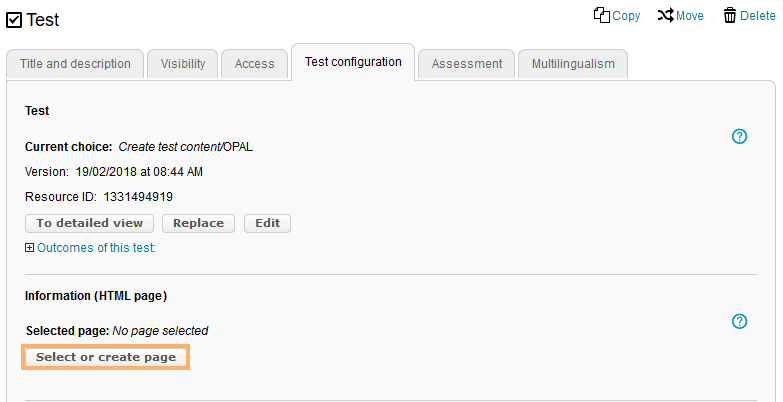The width and height of the screenshot is (783, 402).
Task: Click the Delete link text
Action: pyautogui.click(x=757, y=16)
